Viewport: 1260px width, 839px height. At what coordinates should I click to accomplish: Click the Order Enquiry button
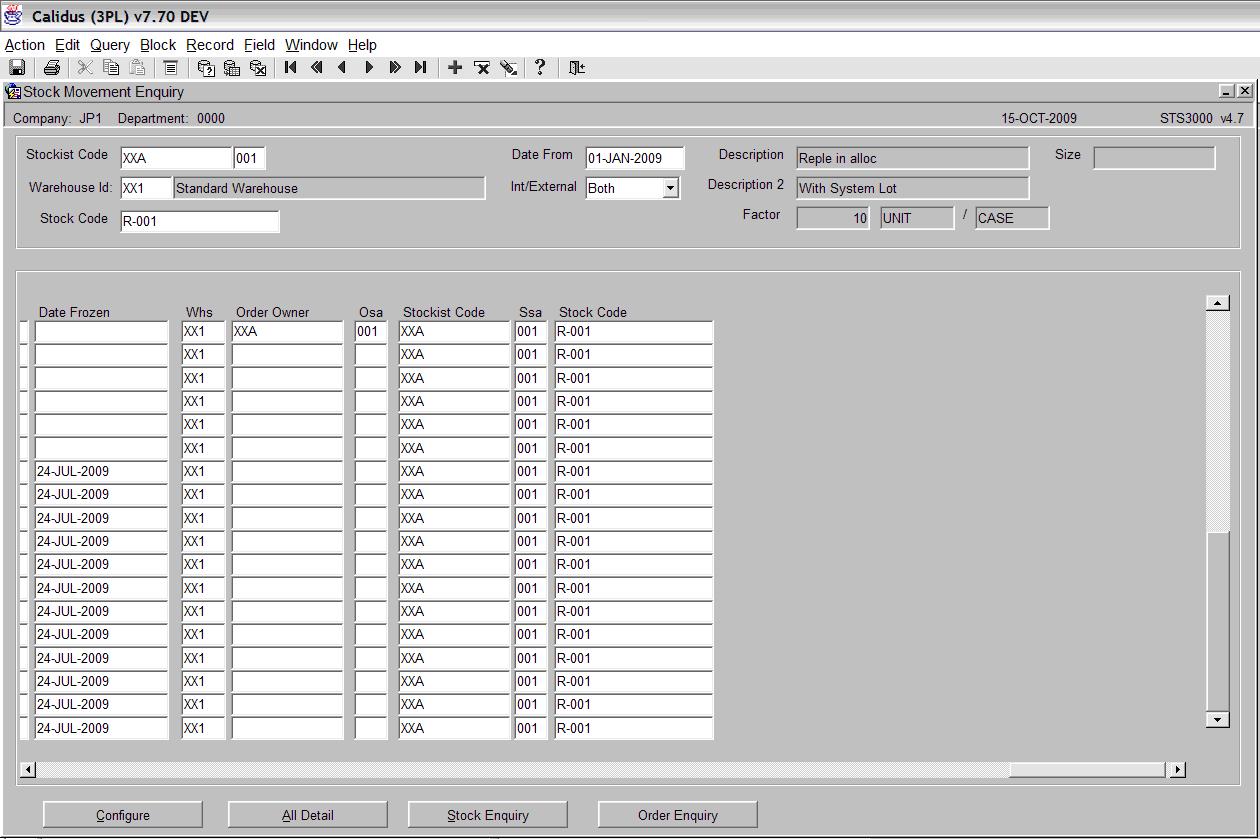pos(678,815)
